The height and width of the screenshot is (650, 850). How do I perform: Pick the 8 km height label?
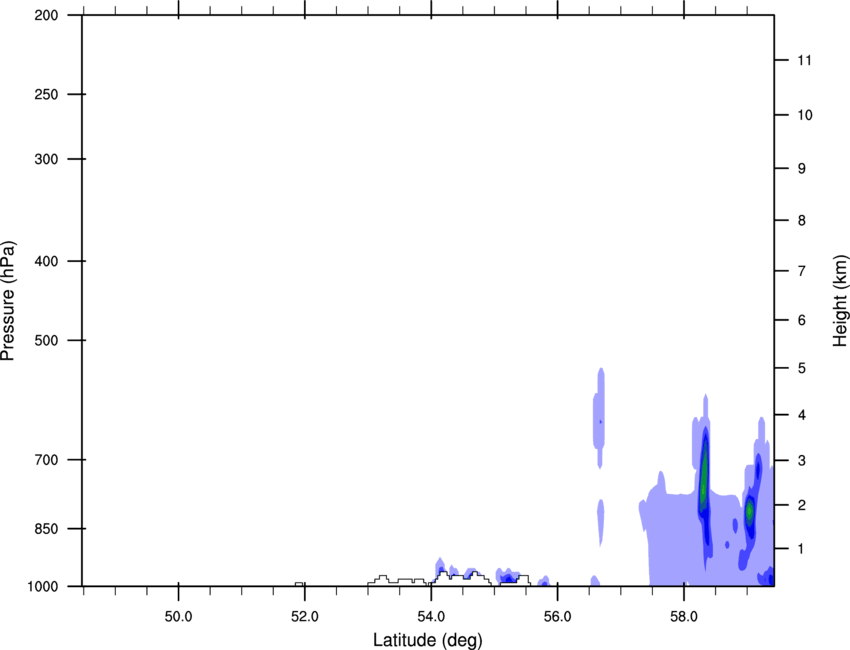pyautogui.click(x=802, y=220)
